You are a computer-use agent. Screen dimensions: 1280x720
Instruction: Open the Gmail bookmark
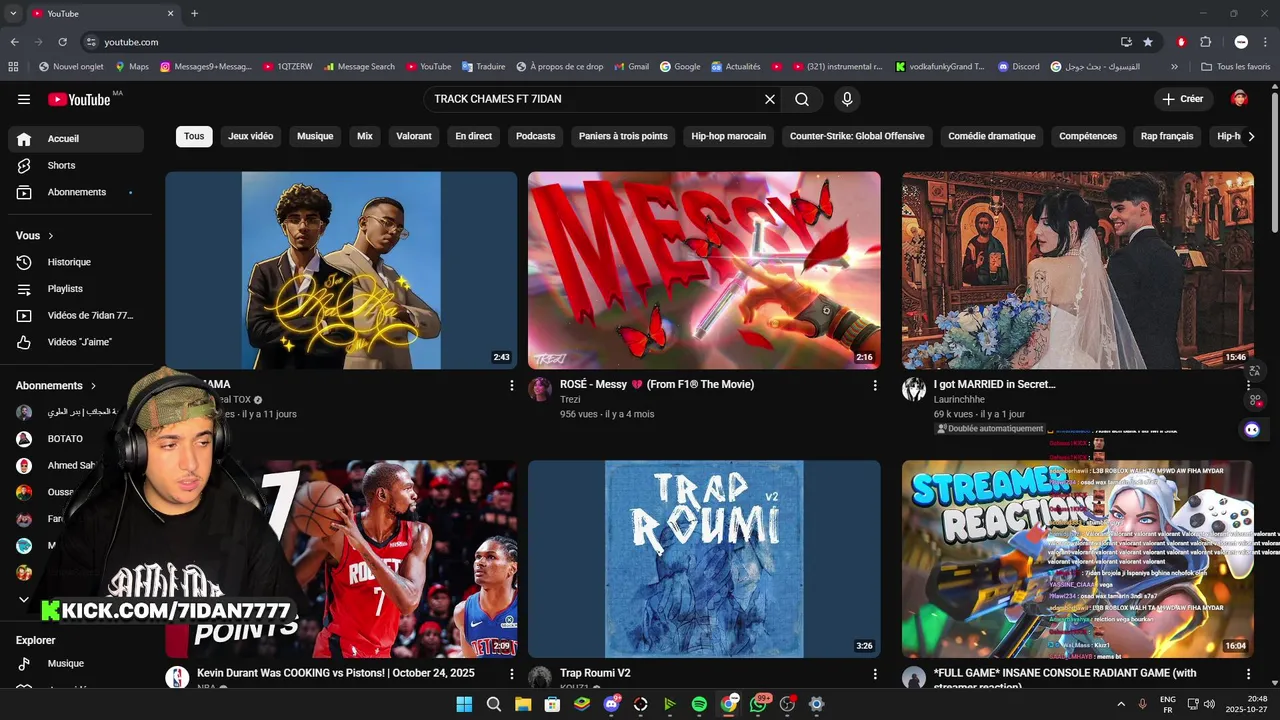tap(631, 67)
